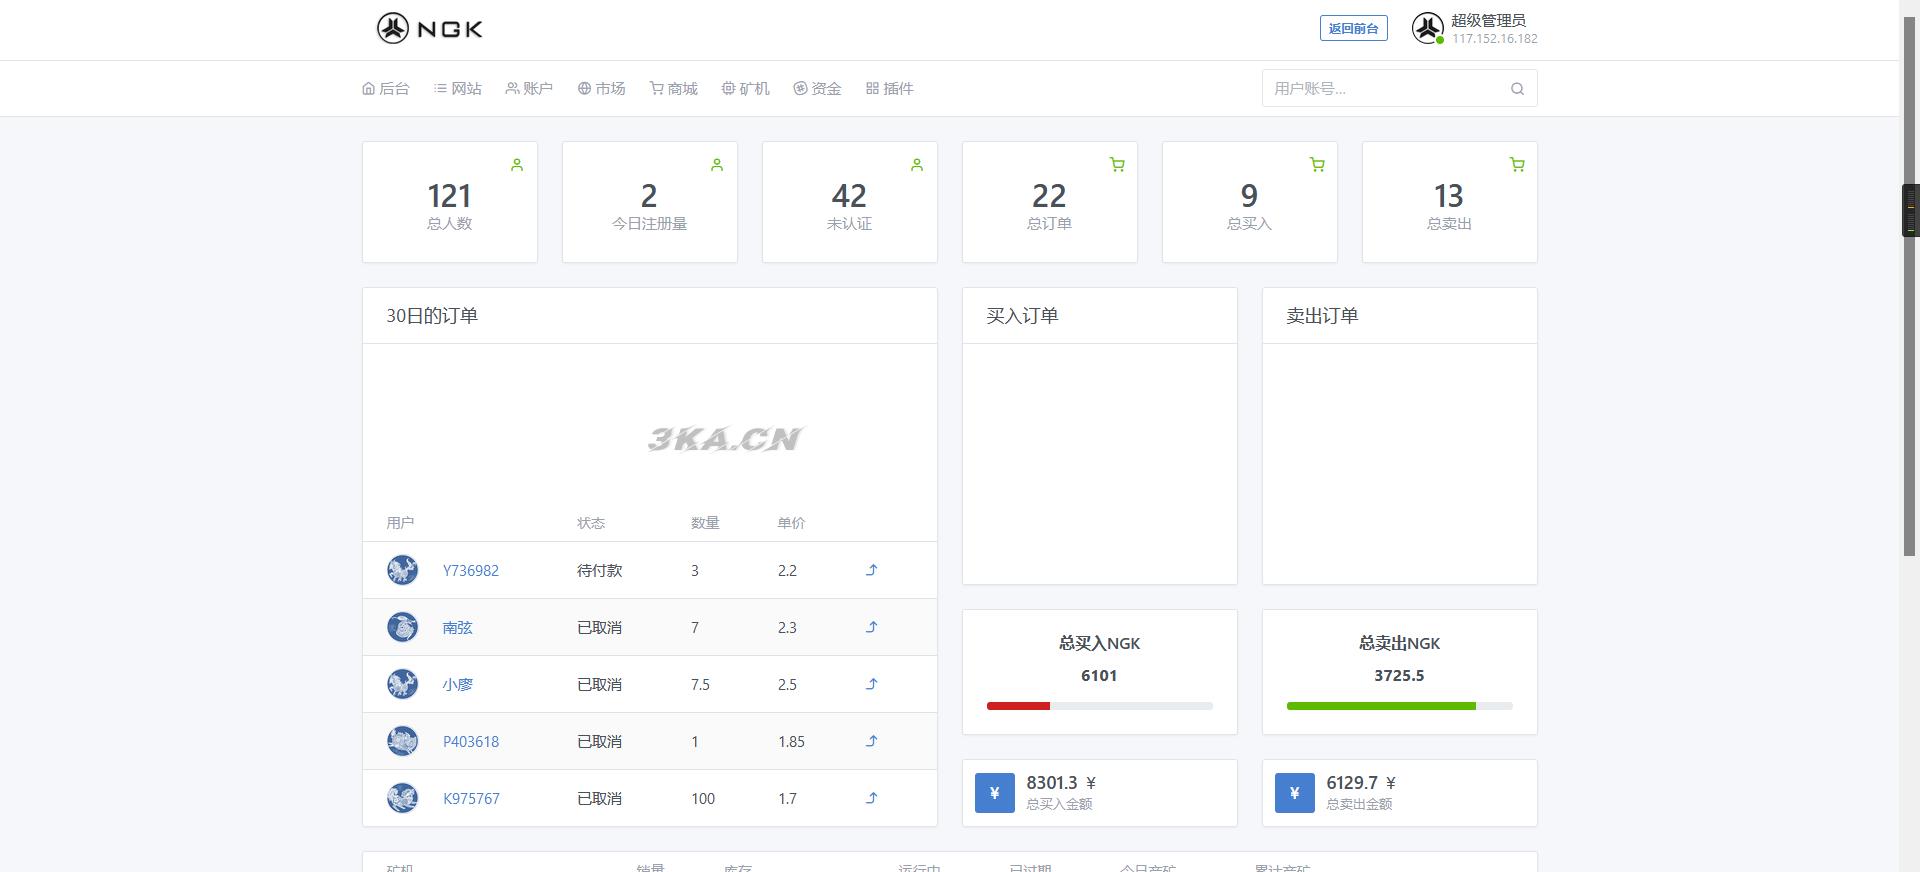Click the user icon on 总人数 card
This screenshot has height=872, width=1920.
tap(517, 165)
